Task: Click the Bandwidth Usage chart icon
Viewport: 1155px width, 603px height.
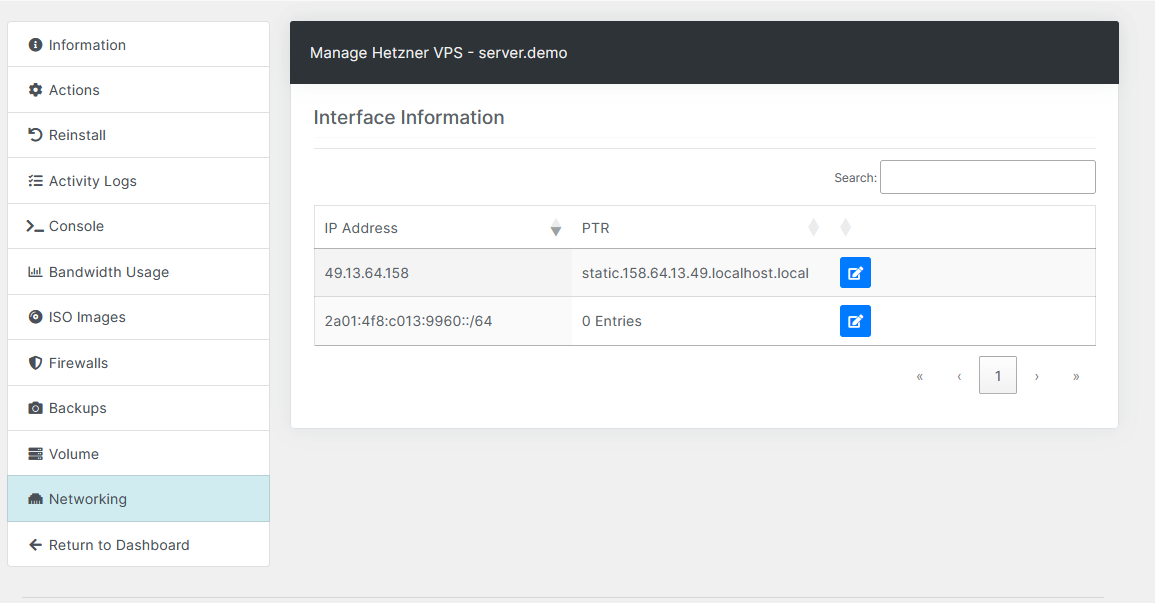Action: point(36,272)
